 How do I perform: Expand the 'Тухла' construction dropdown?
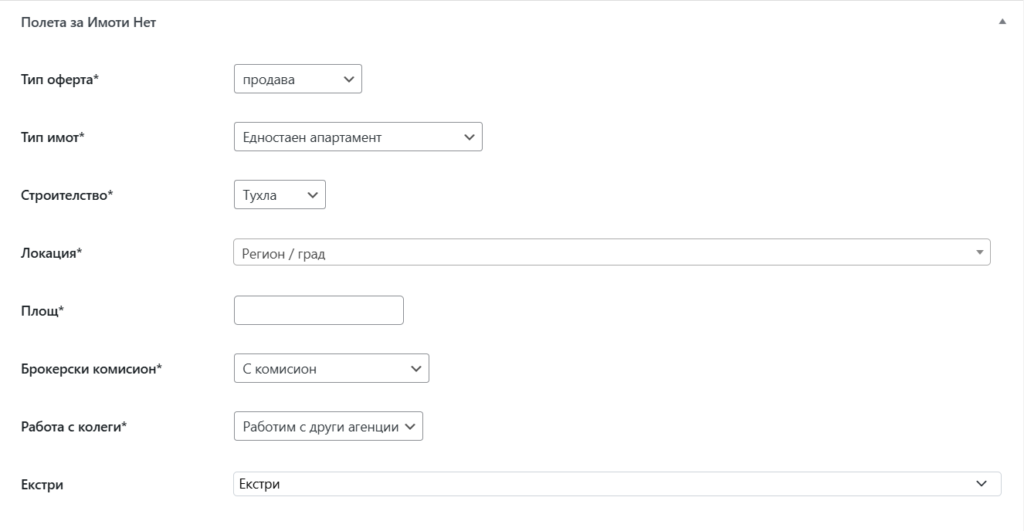279,195
